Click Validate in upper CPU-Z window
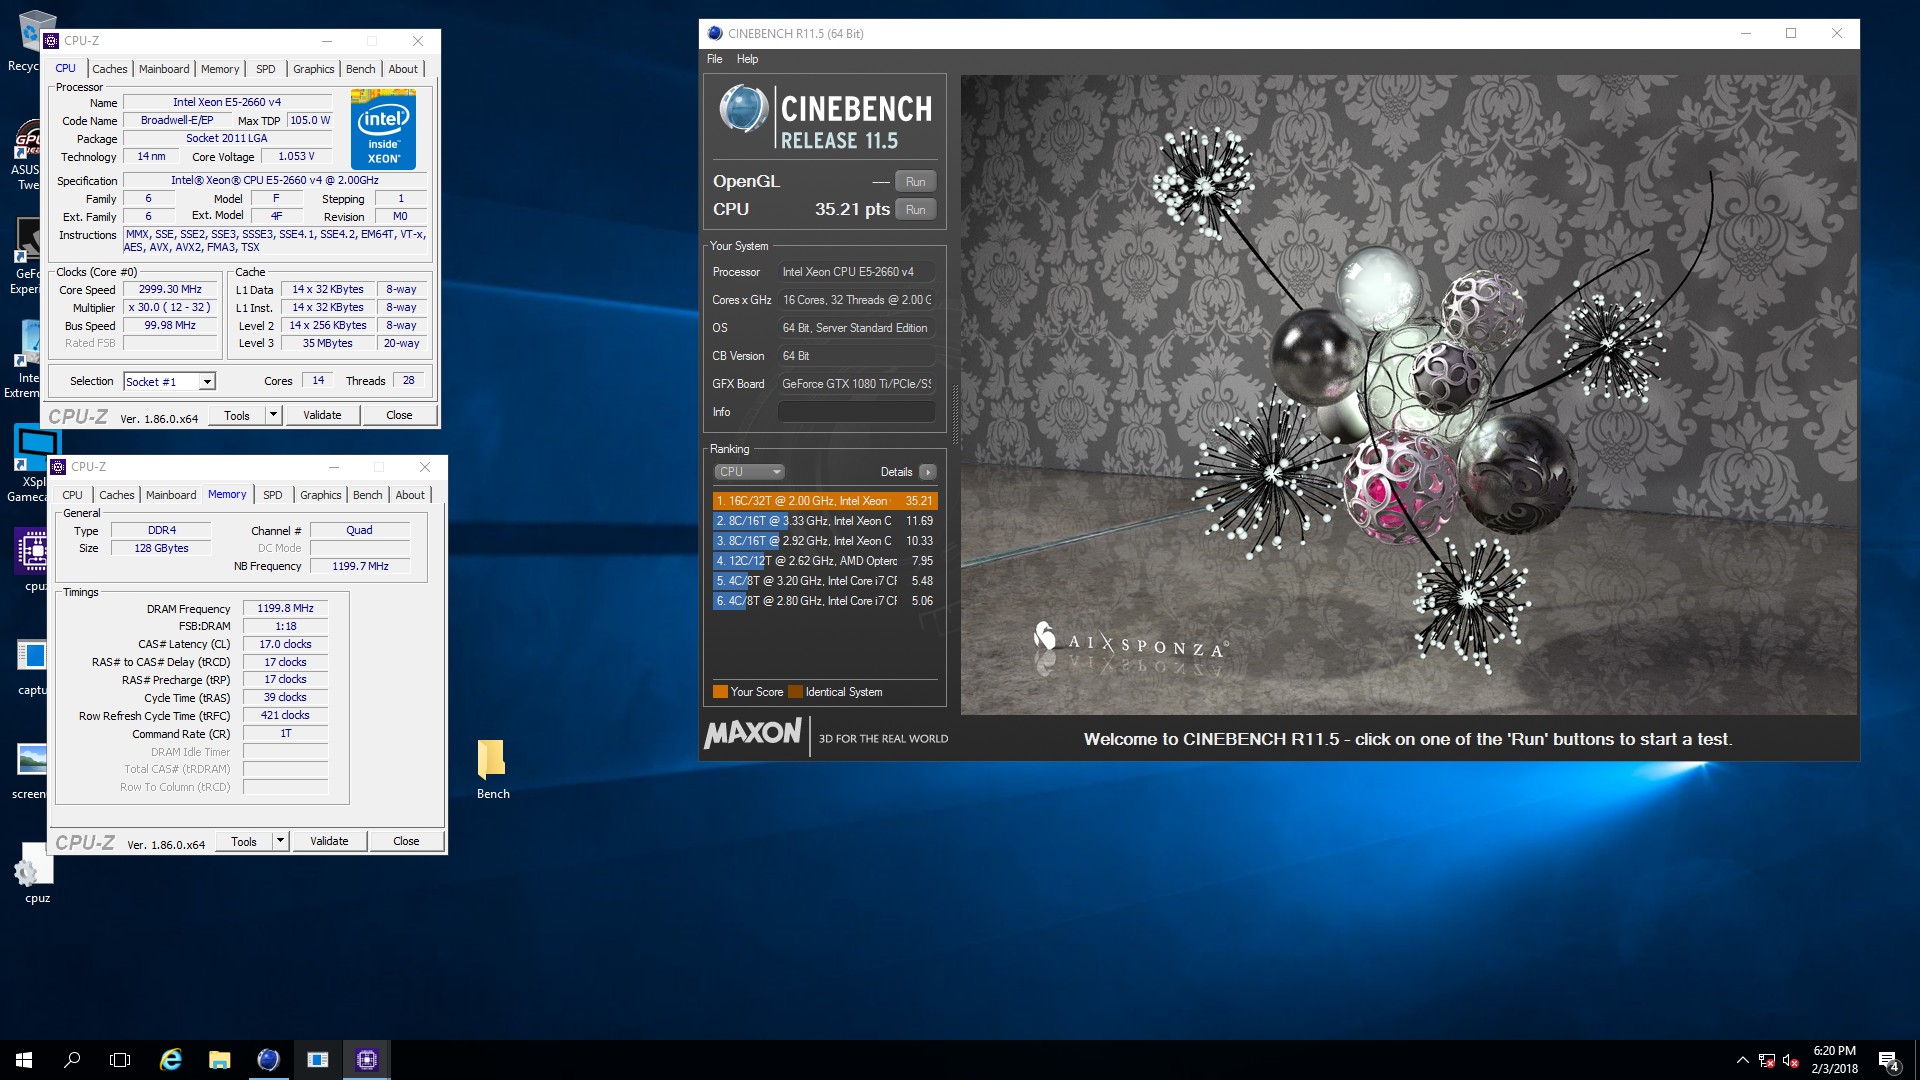1920x1080 pixels. click(x=322, y=415)
